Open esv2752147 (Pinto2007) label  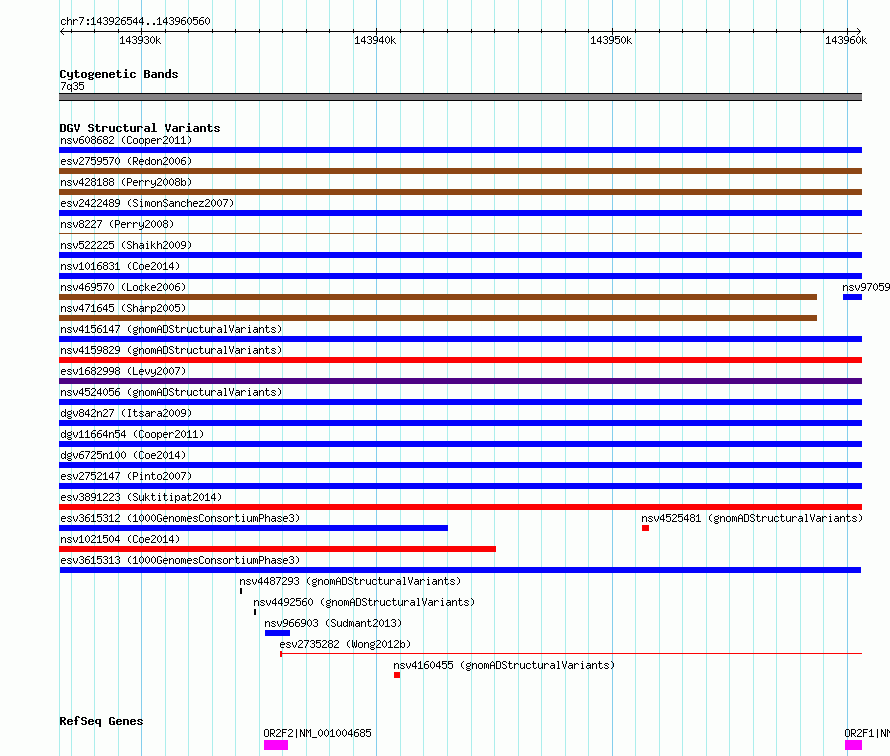(x=126, y=476)
